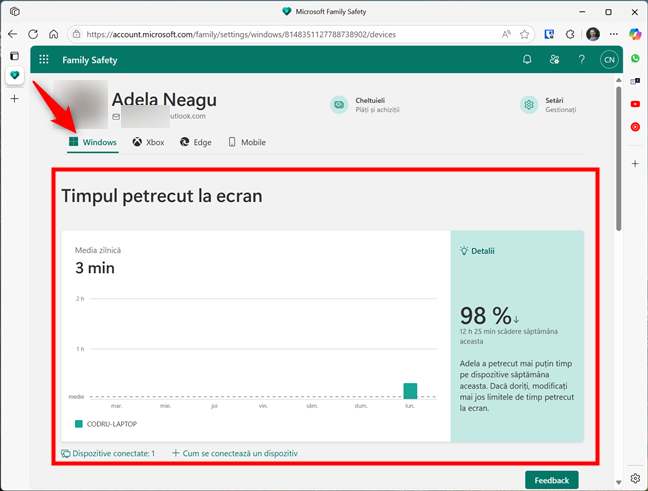Viewport: 648px width, 491px height.
Task: Click the CODRU-LAPTOP legend entry
Action: point(106,424)
